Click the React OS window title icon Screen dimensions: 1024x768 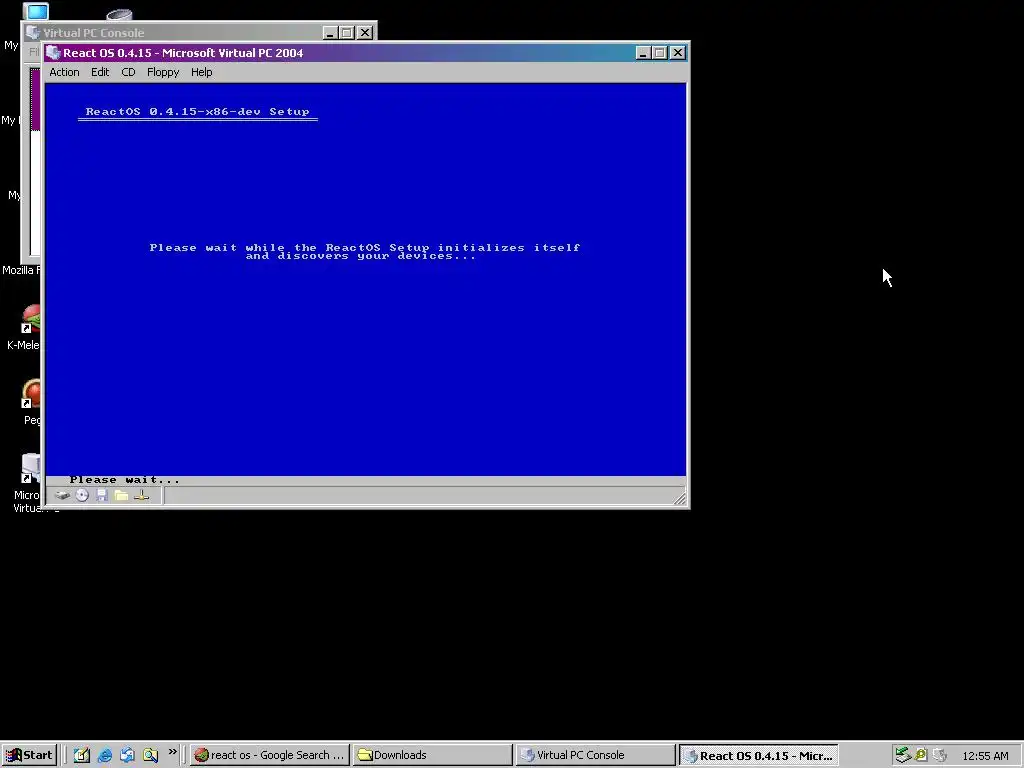click(54, 53)
